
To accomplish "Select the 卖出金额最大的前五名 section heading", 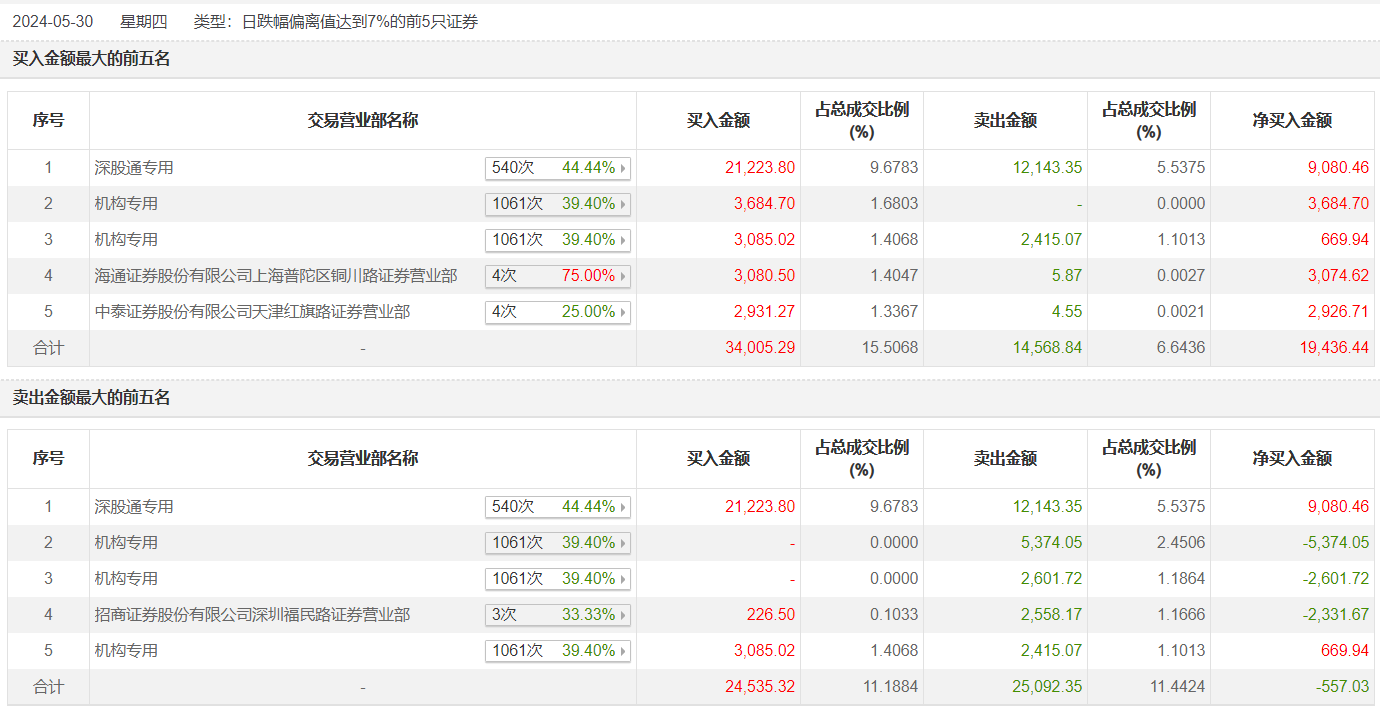I will [91, 398].
